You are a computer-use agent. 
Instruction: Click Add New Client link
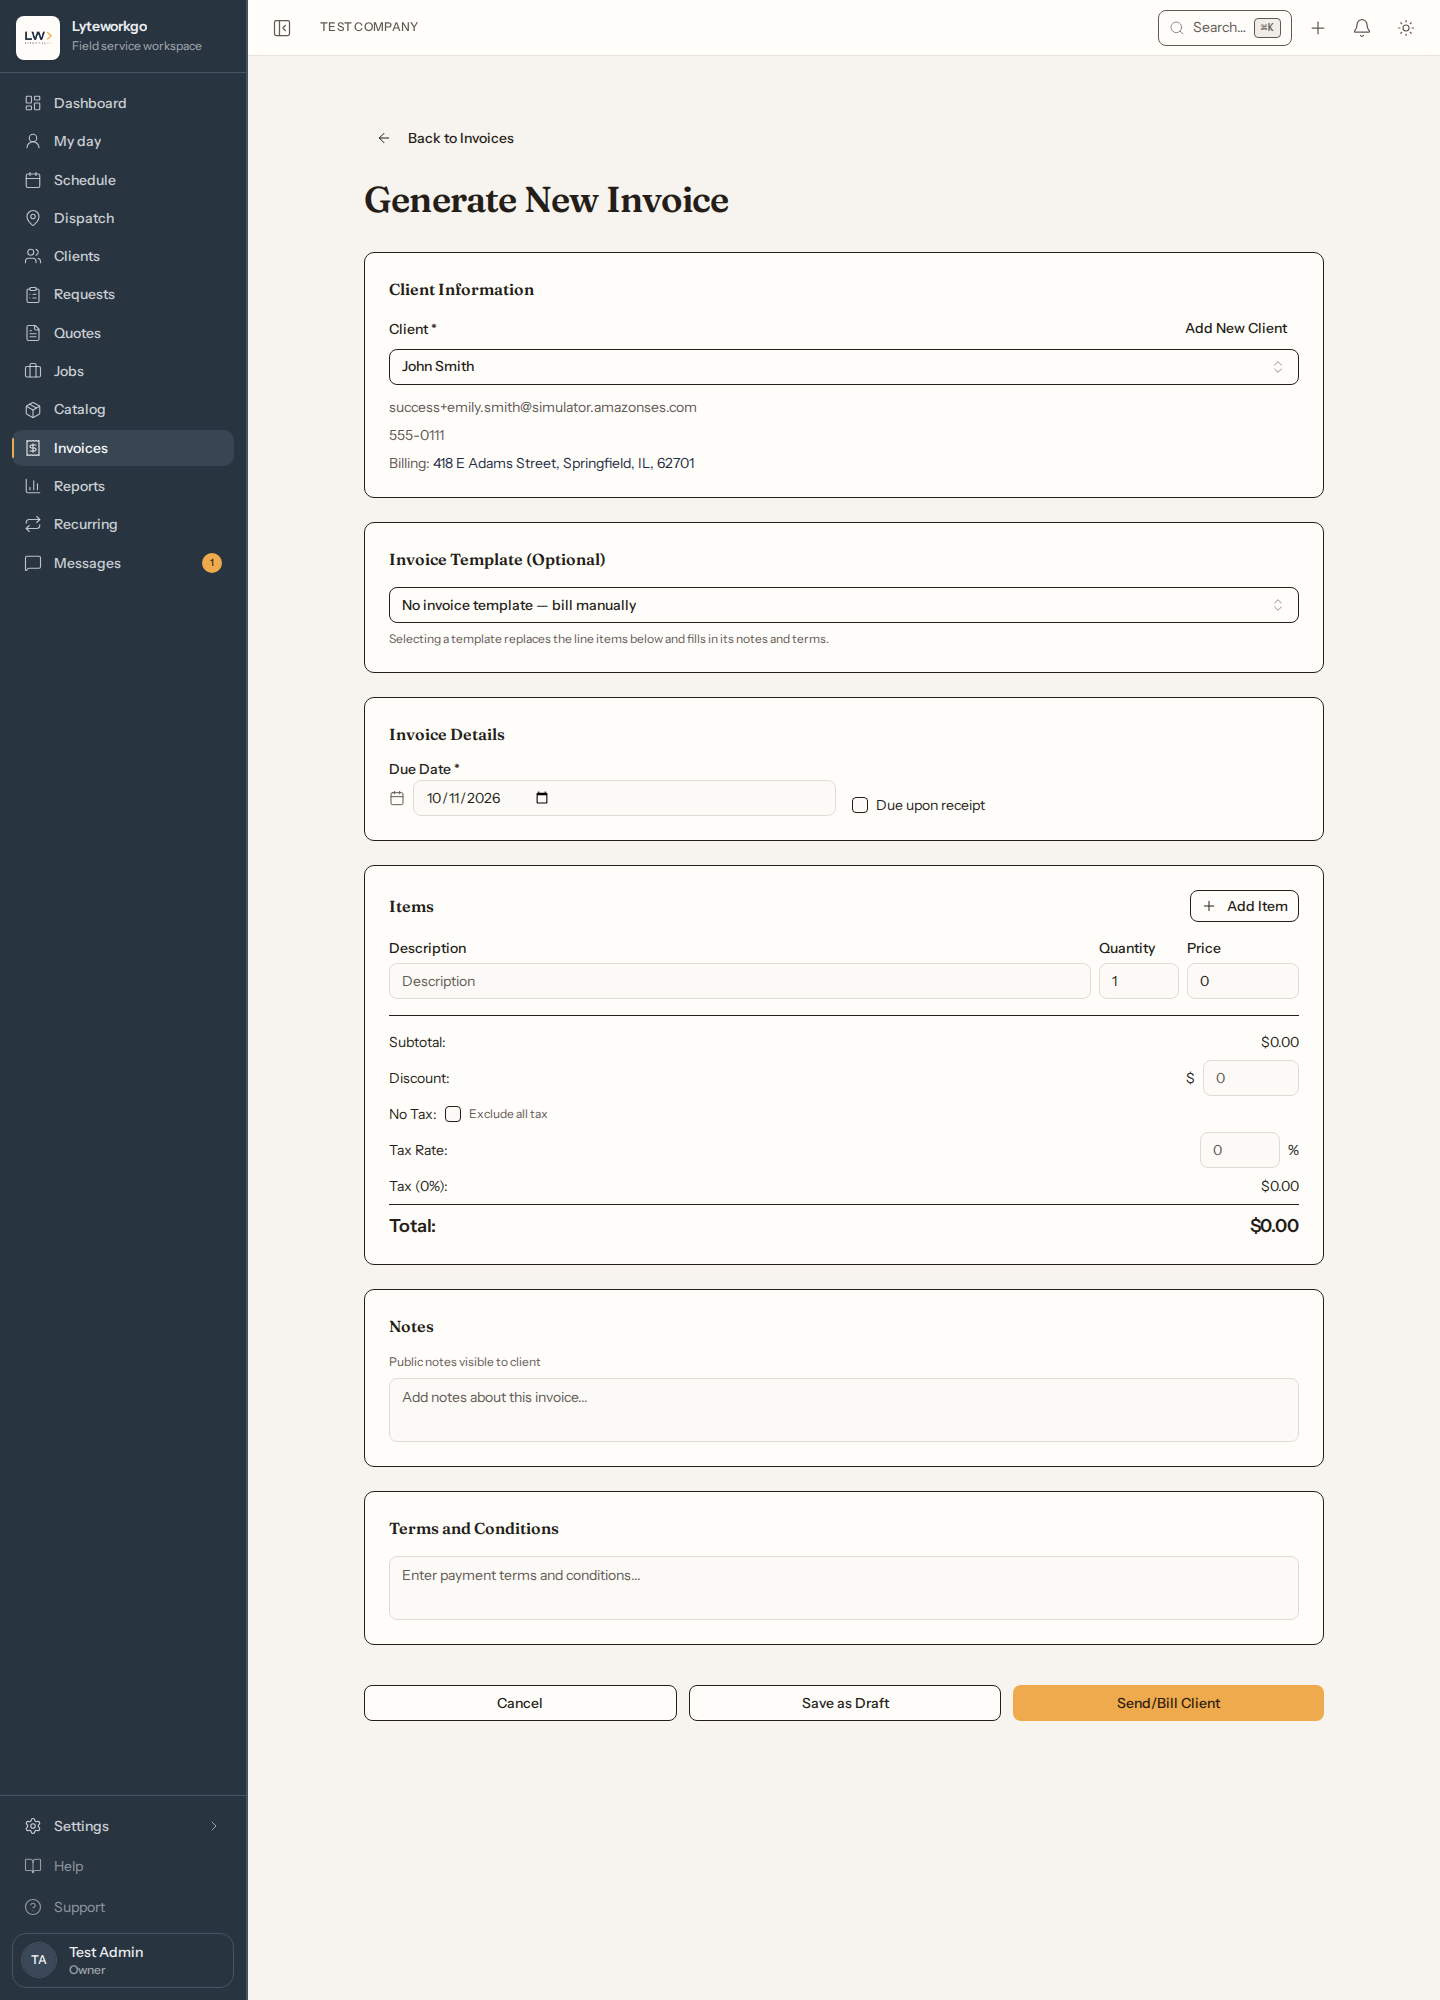1236,328
